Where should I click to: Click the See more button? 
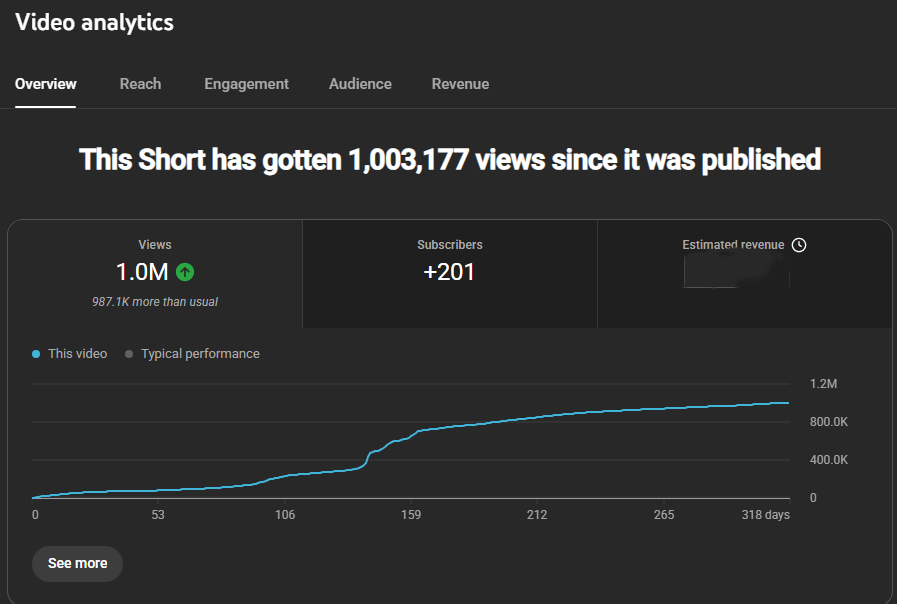[x=77, y=563]
